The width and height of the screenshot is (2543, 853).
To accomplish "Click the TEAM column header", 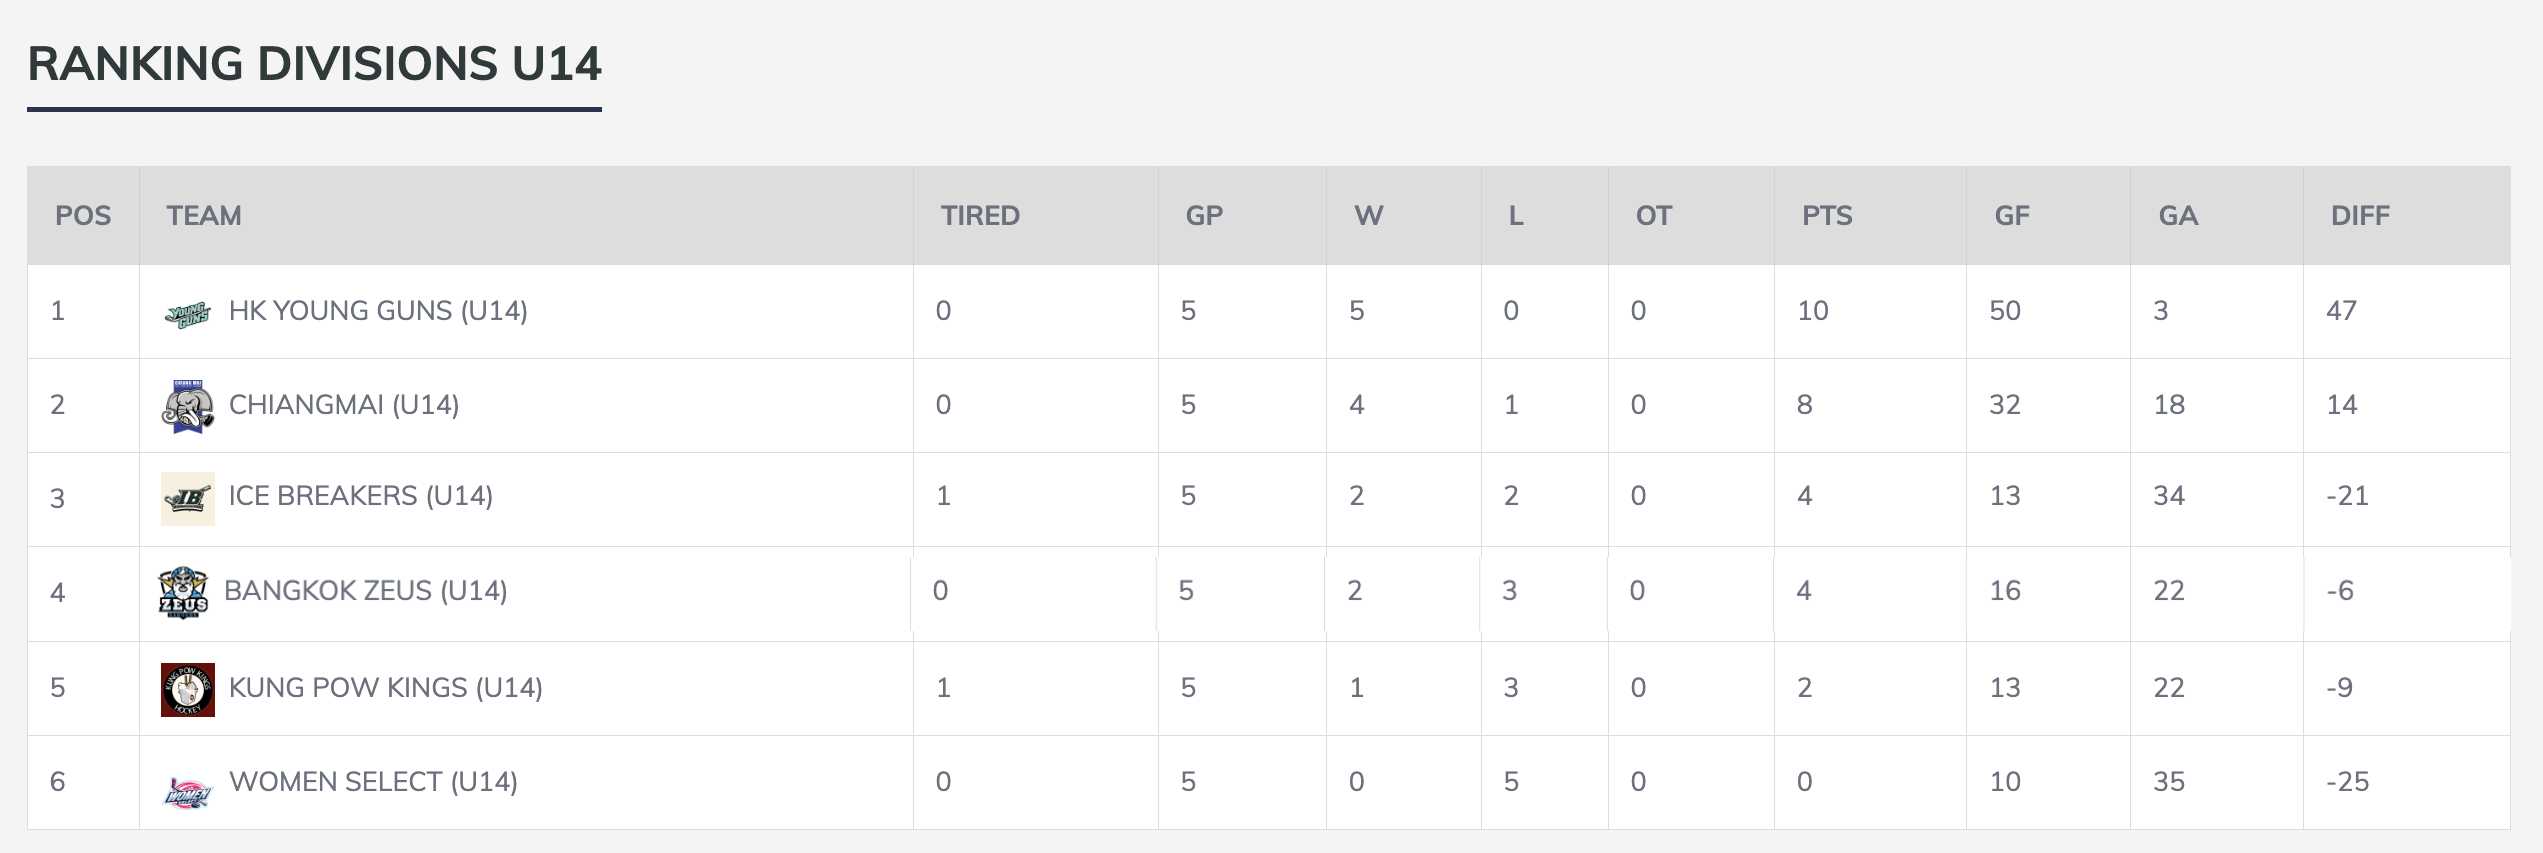I will pyautogui.click(x=204, y=216).
